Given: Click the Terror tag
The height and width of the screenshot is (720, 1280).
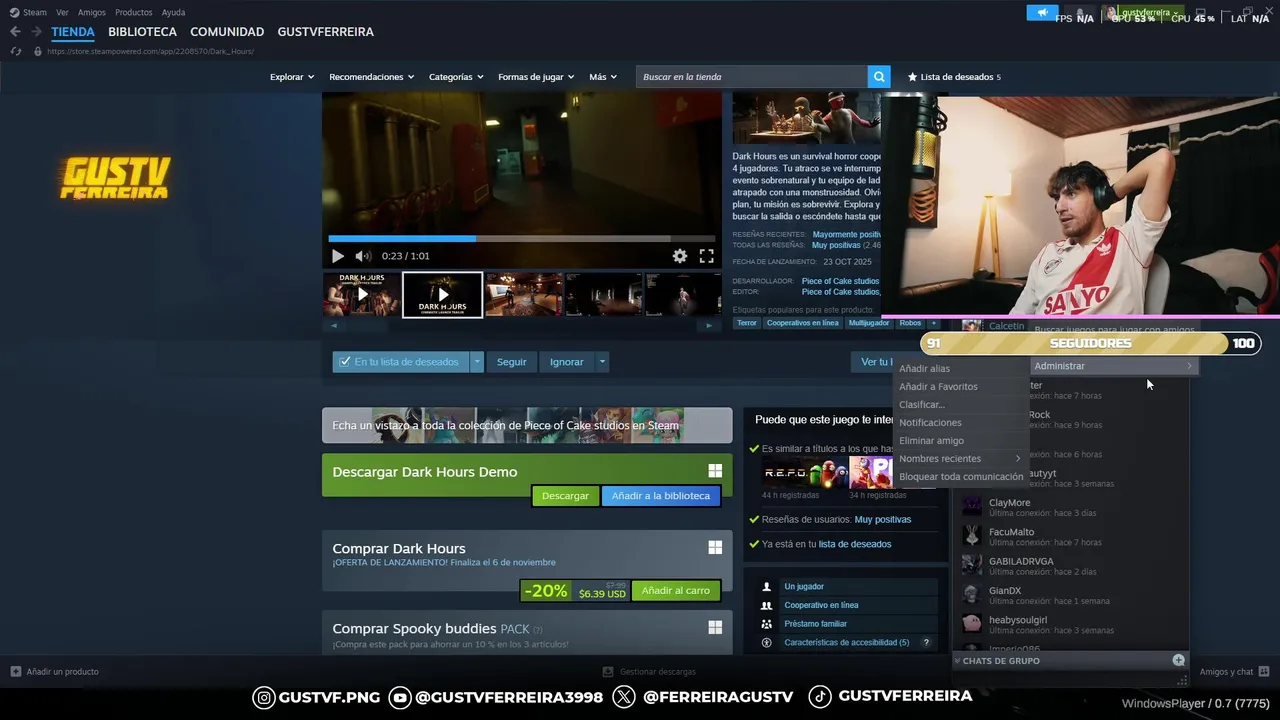Looking at the screenshot, I should tap(747, 323).
